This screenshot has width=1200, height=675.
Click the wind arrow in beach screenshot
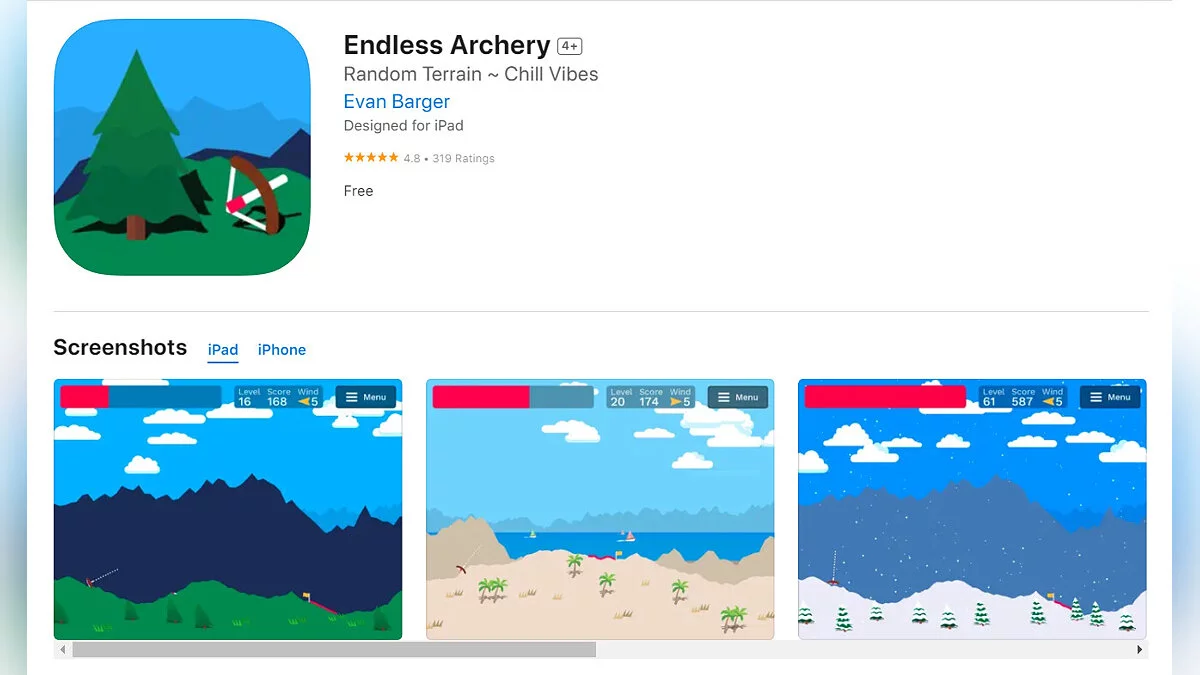[676, 402]
